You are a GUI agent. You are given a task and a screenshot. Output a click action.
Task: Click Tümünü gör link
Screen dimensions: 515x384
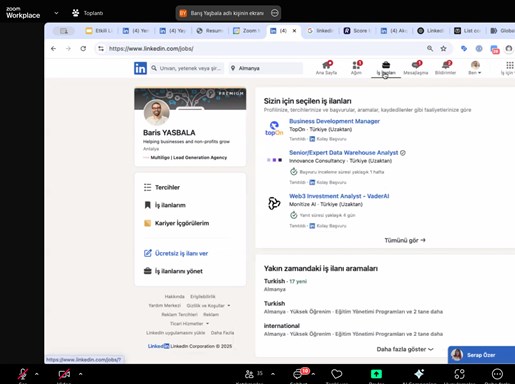coord(405,240)
